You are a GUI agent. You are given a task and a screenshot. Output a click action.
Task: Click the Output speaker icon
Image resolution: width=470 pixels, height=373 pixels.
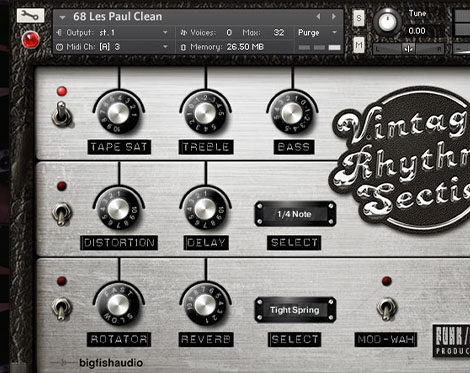pos(59,33)
